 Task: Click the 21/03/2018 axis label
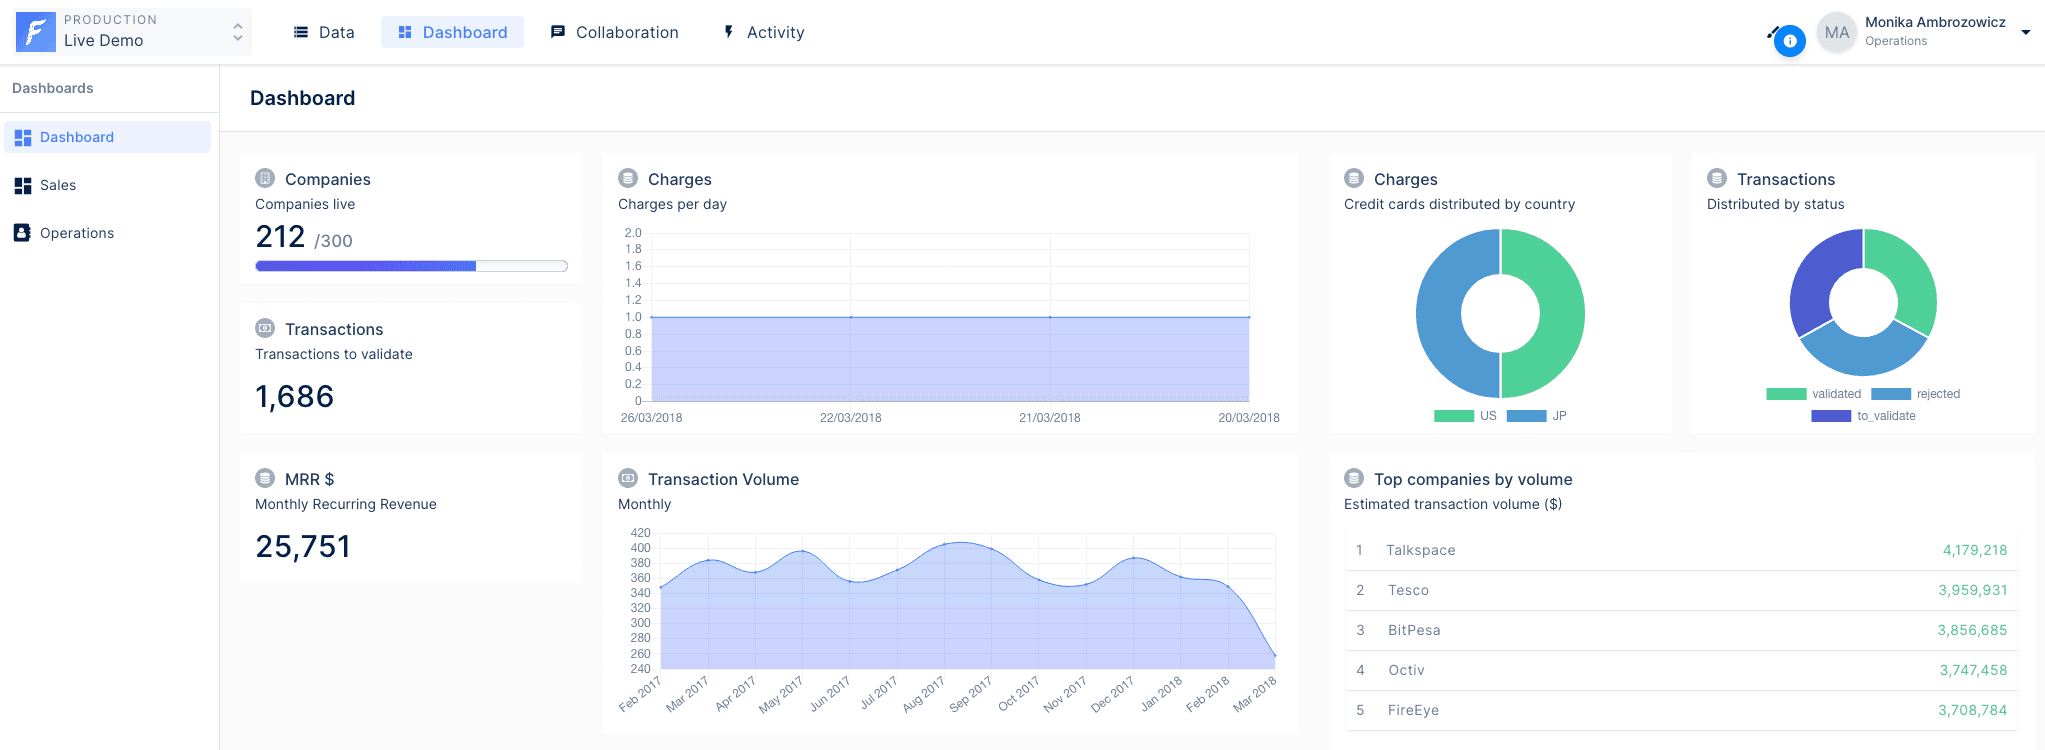point(1049,418)
